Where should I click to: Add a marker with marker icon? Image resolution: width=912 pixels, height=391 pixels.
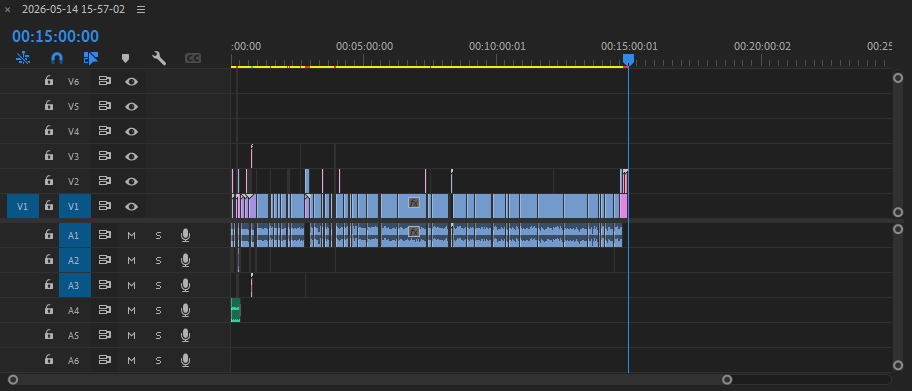click(125, 58)
